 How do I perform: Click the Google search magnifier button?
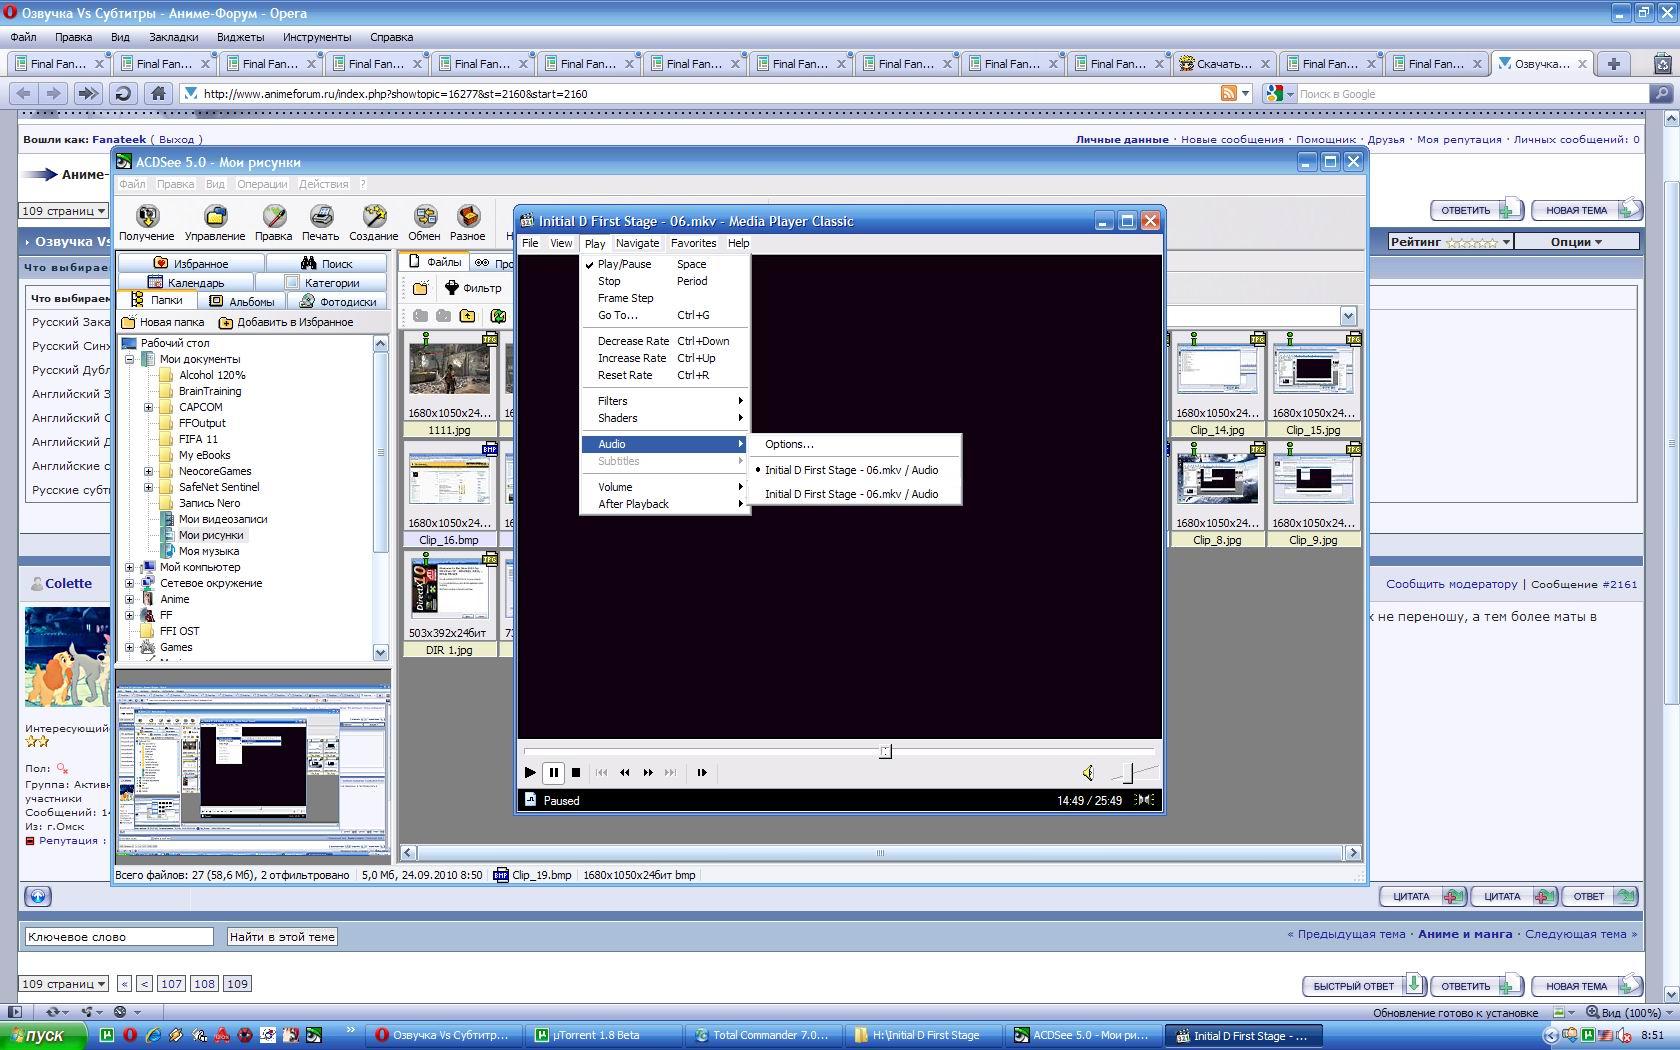tap(1661, 93)
